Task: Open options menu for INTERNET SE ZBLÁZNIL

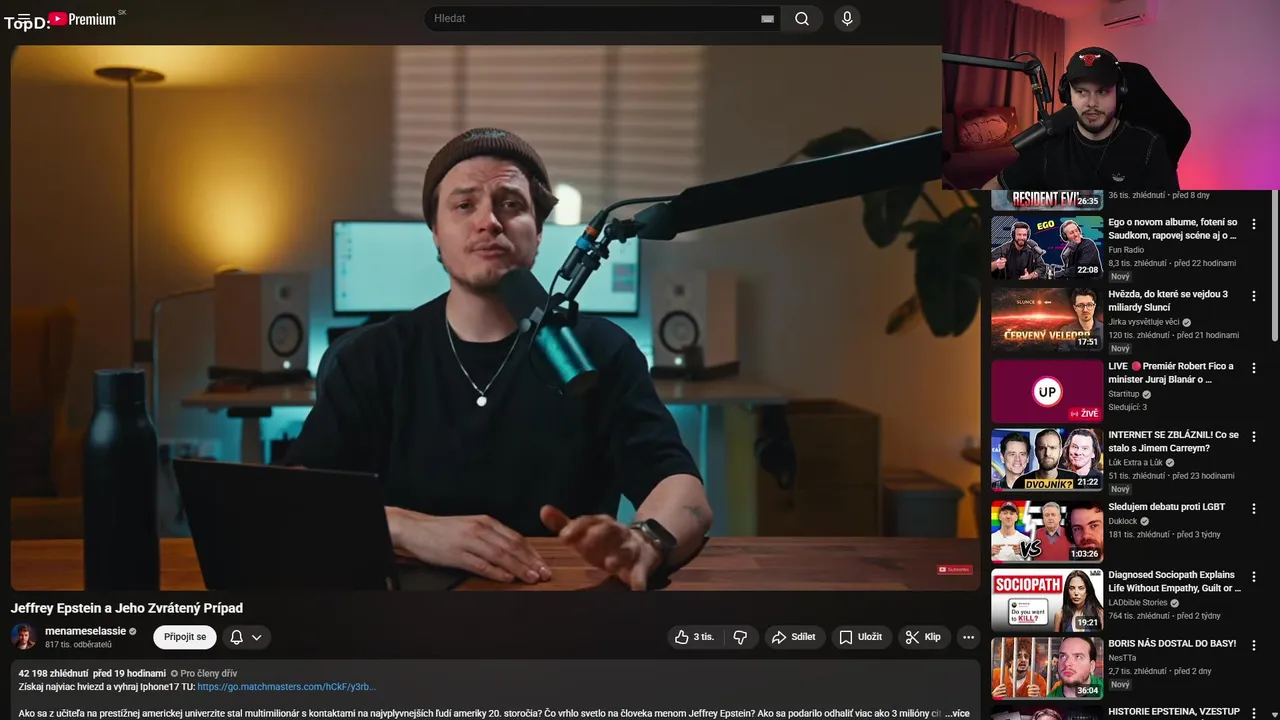Action: 1254,438
